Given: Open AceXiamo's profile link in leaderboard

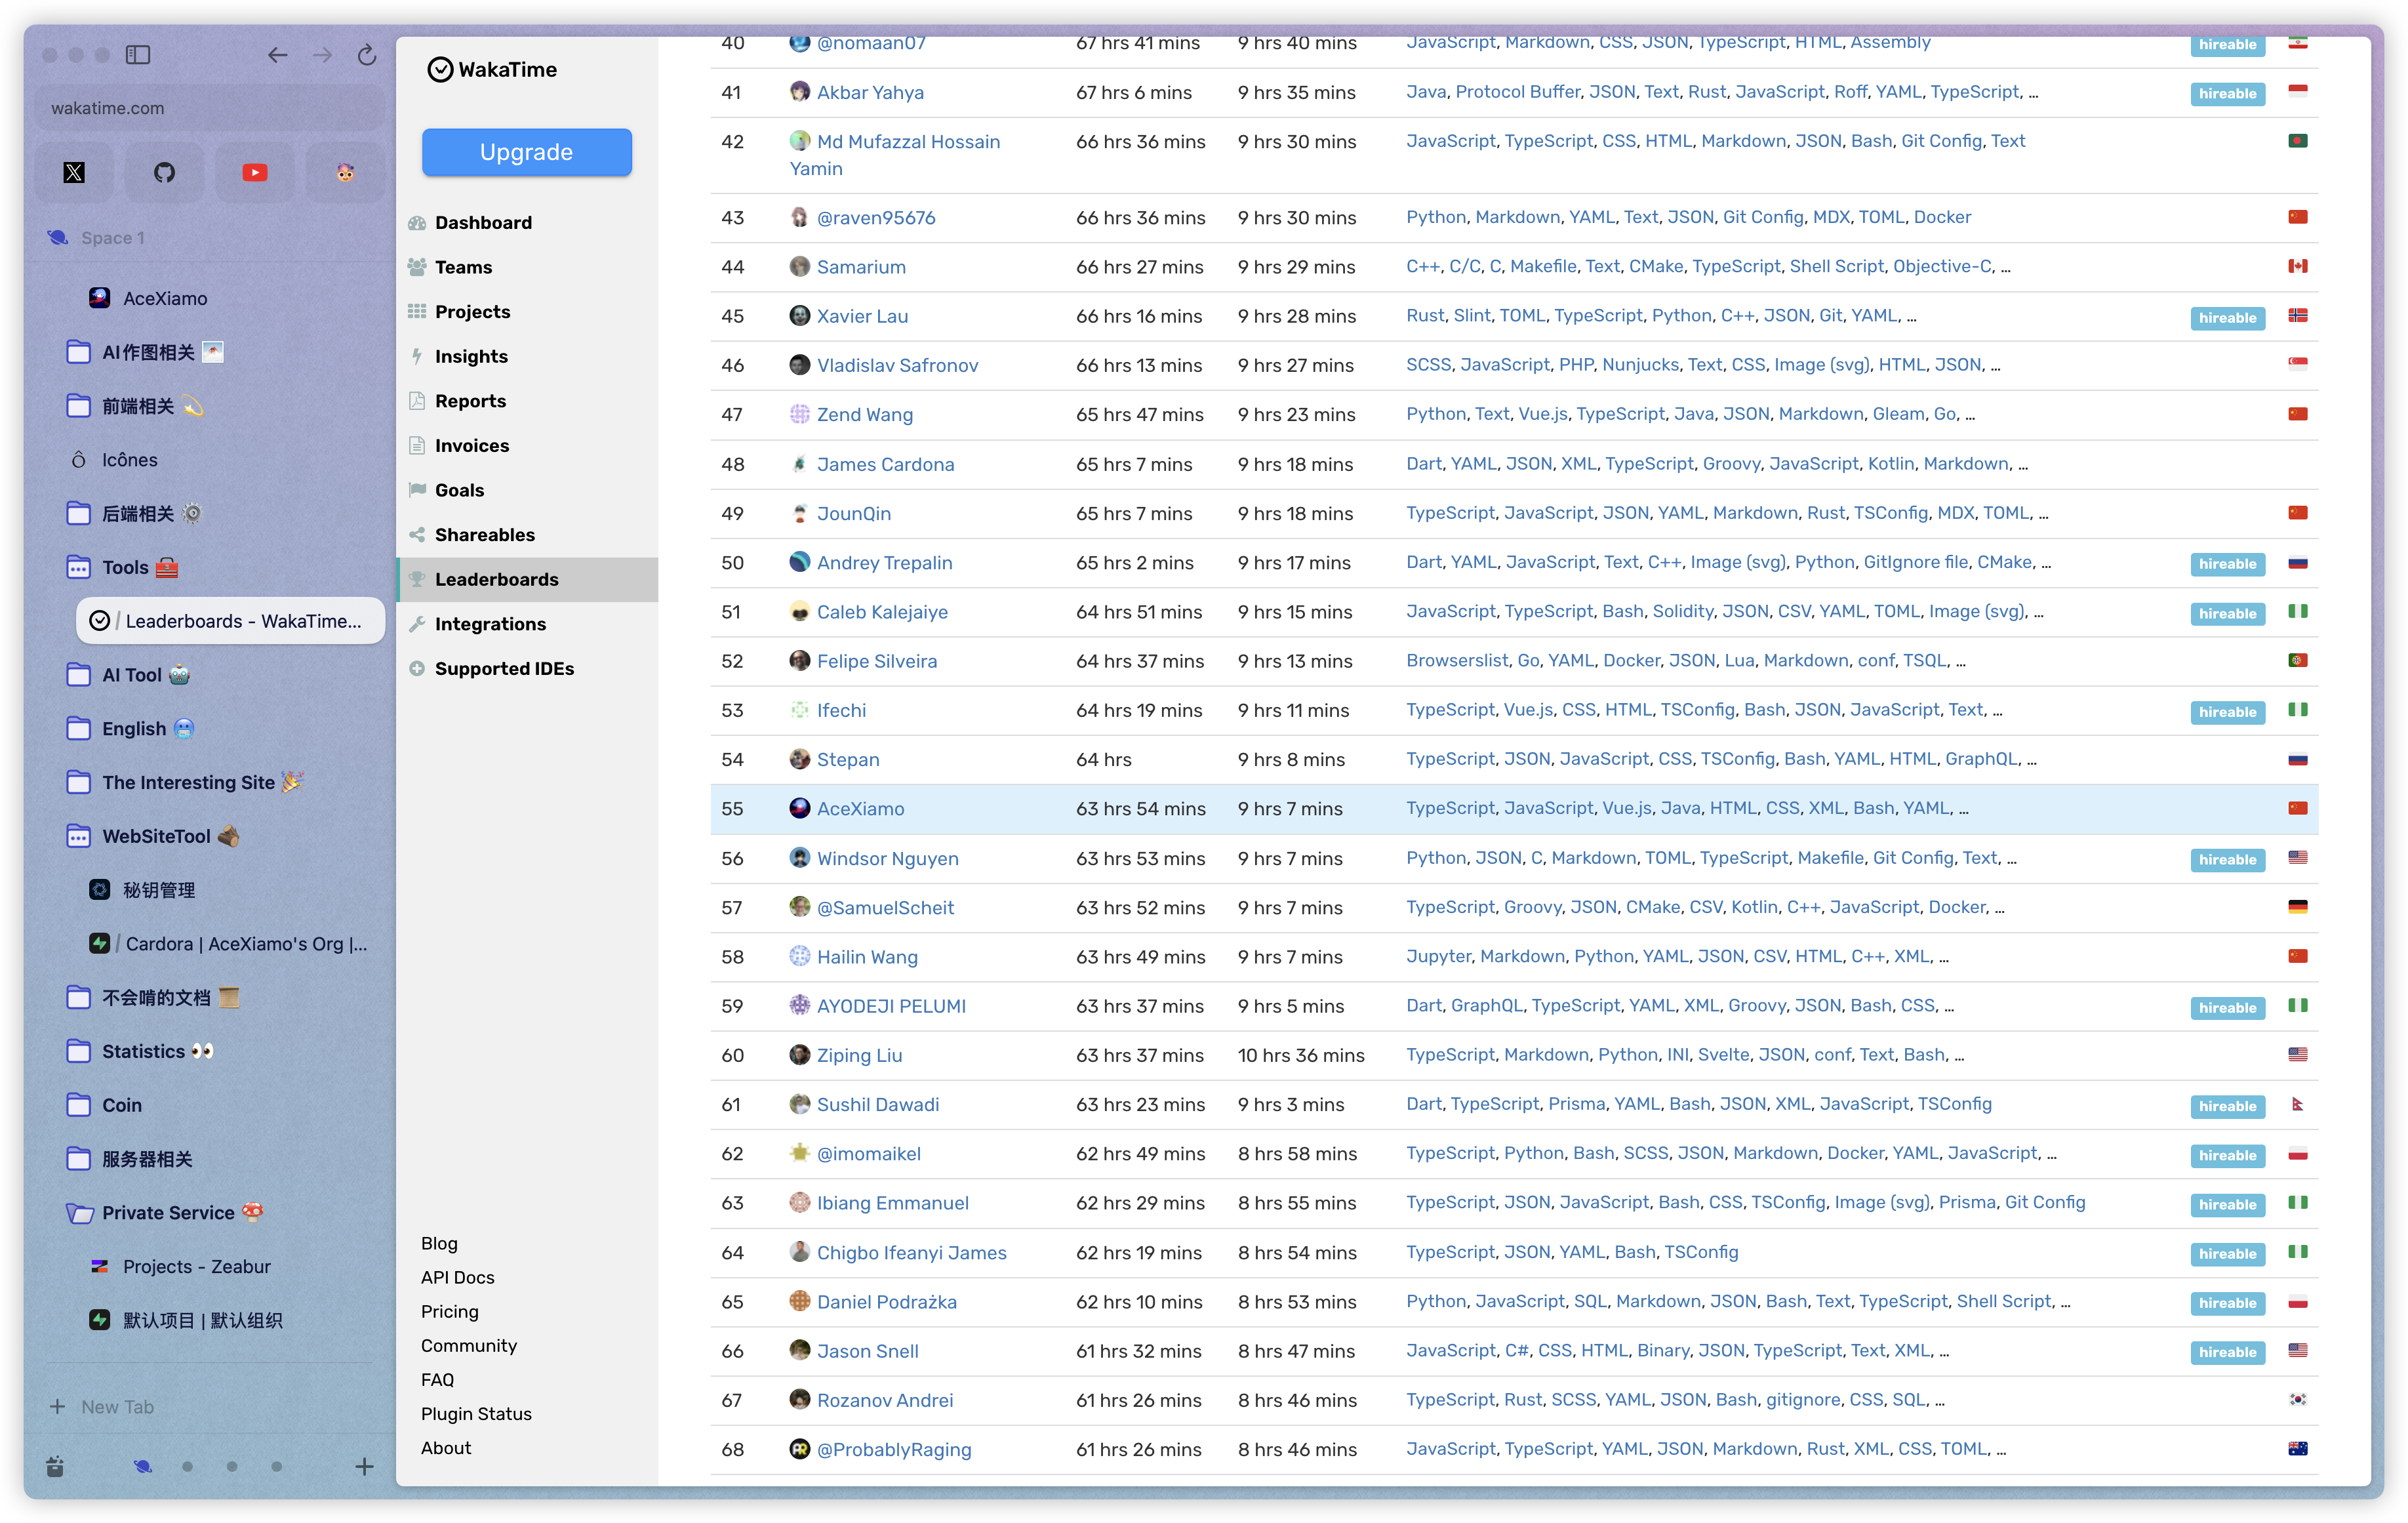Looking at the screenshot, I should pos(860,808).
